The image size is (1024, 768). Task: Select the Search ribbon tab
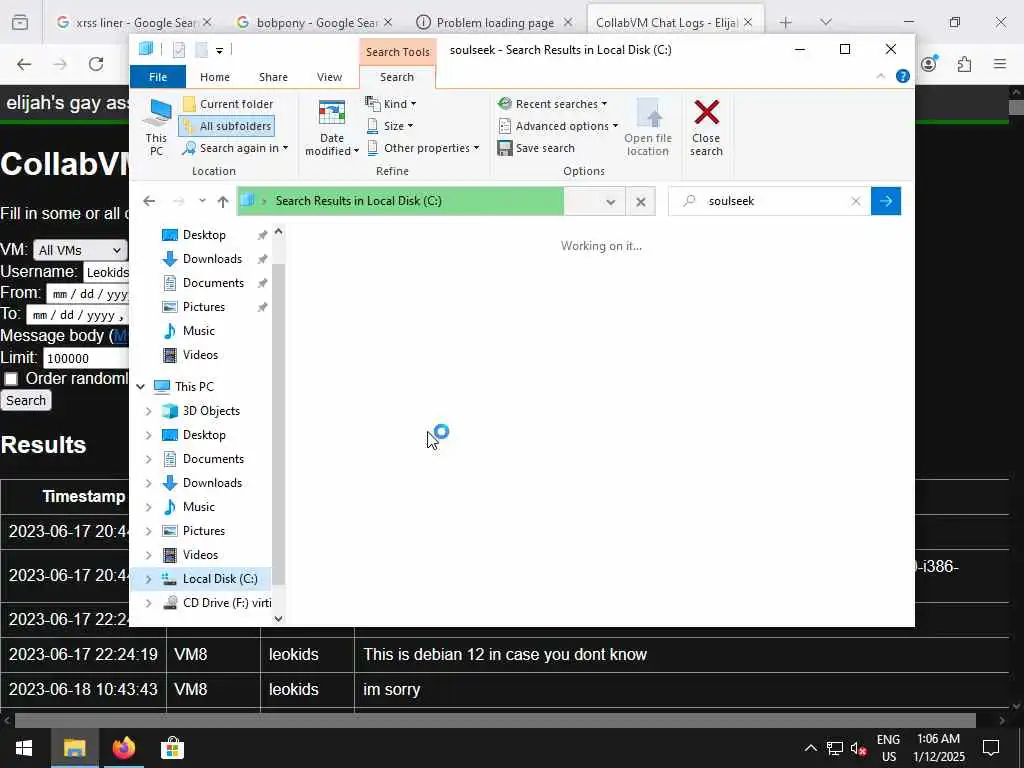(397, 77)
